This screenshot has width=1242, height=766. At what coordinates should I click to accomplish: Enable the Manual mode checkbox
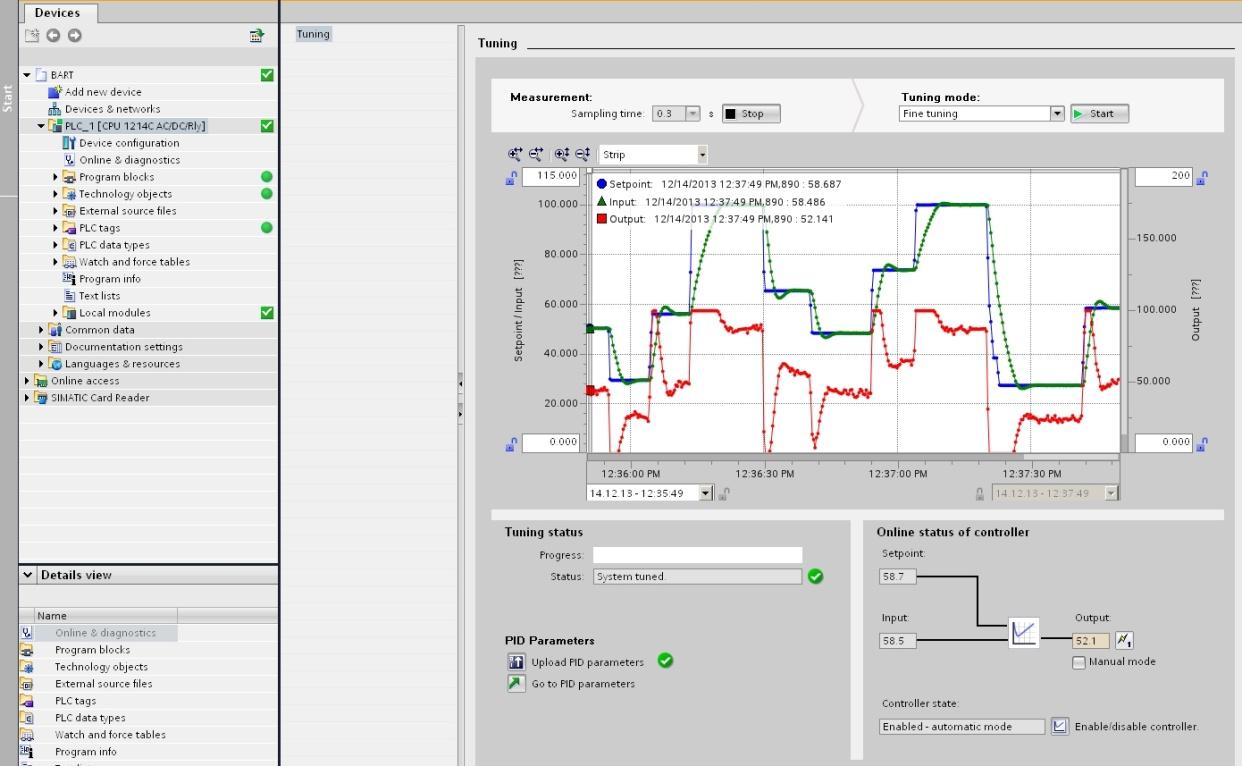tap(1079, 662)
